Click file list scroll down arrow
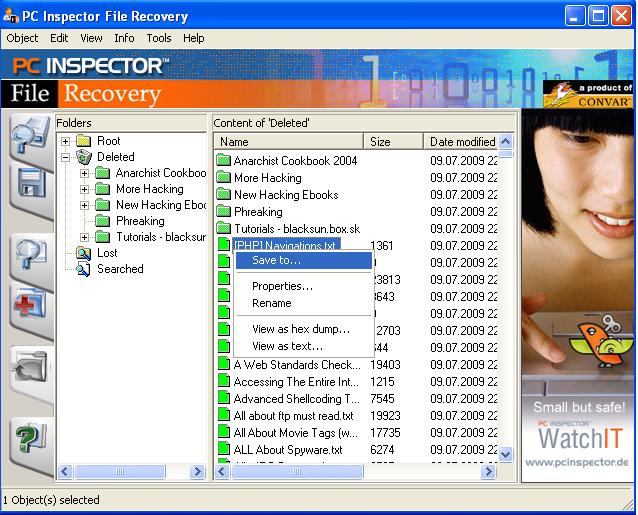 click(x=505, y=454)
